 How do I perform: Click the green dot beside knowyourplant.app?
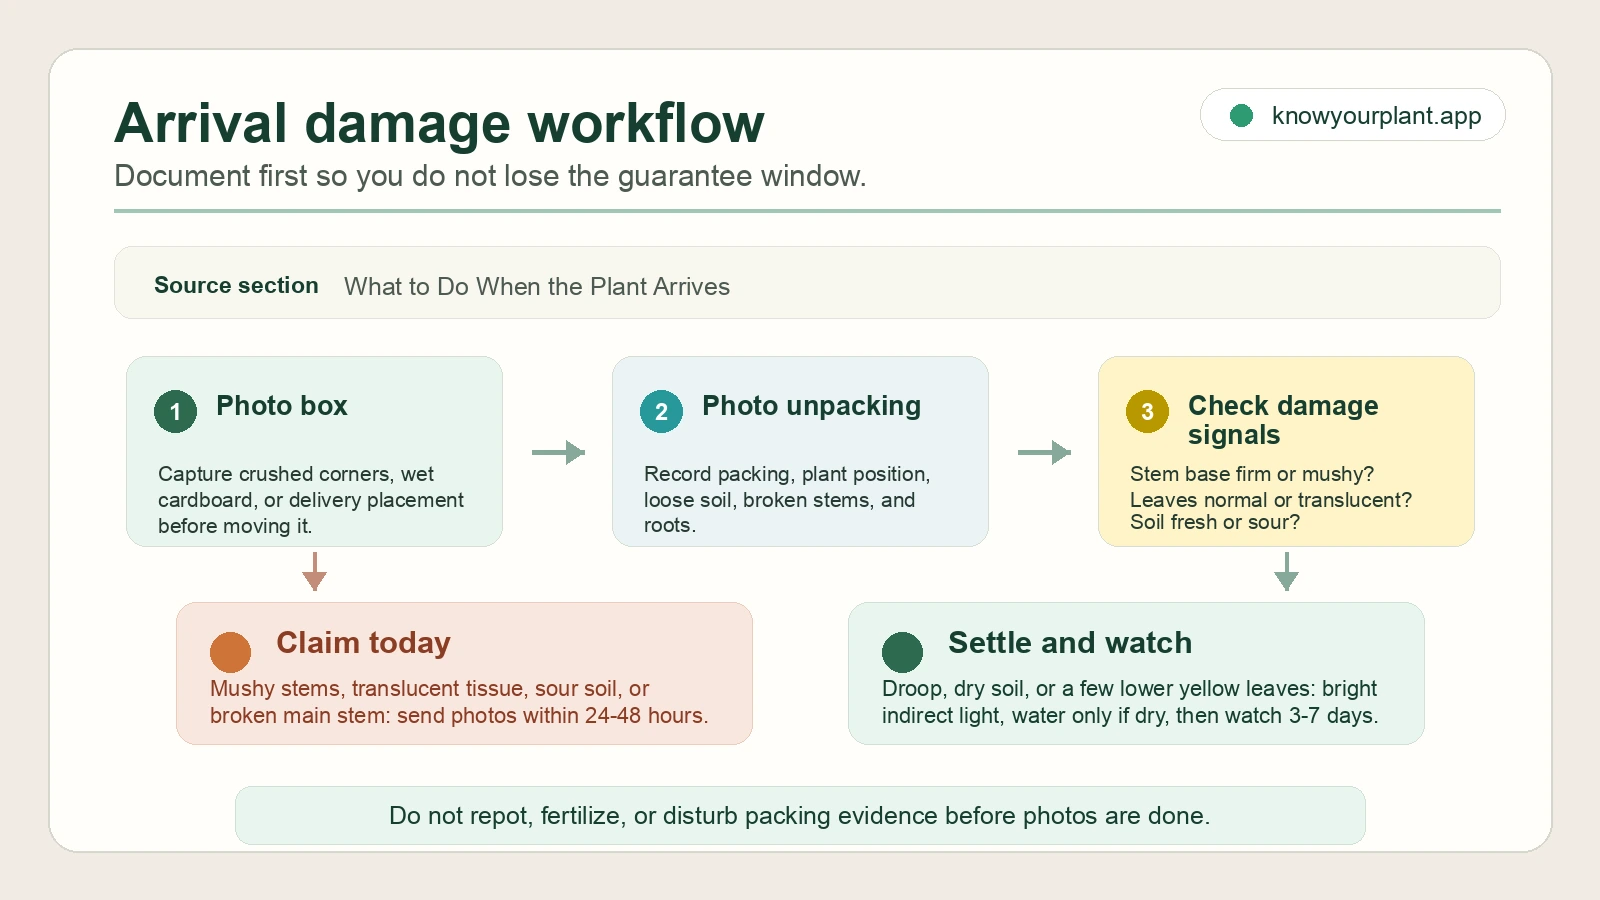pyautogui.click(x=1242, y=116)
